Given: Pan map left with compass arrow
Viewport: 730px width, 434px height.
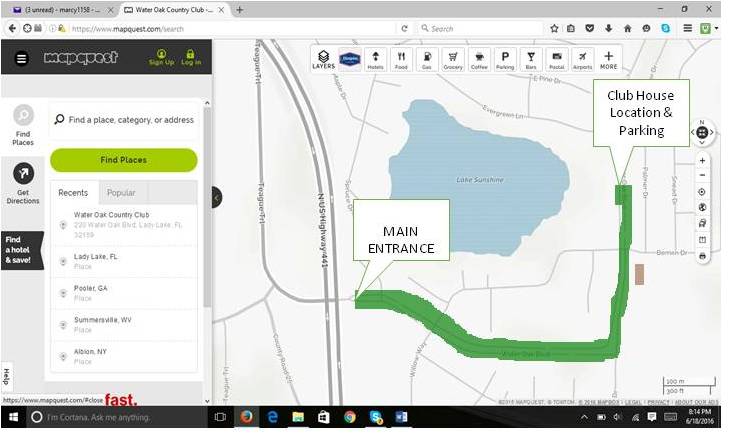Looking at the screenshot, I should coord(693,133).
